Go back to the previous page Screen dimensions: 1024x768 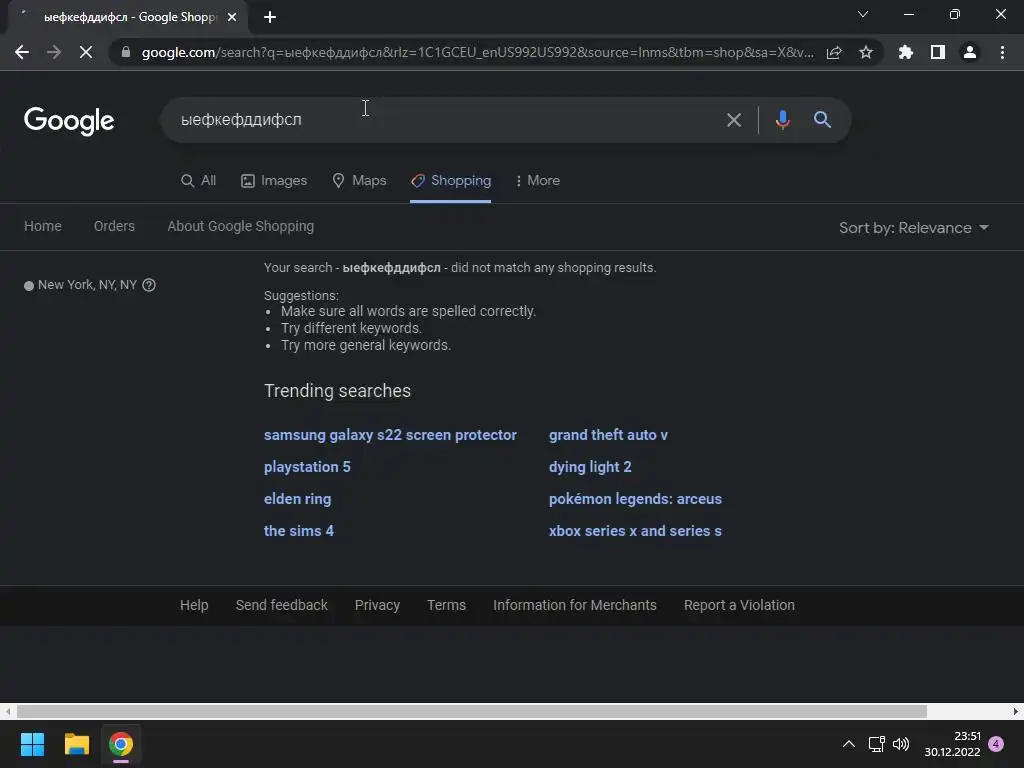coord(22,52)
